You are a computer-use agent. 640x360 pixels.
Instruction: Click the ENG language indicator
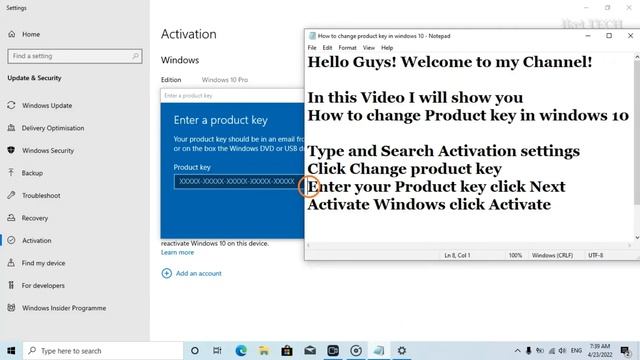click(576, 351)
